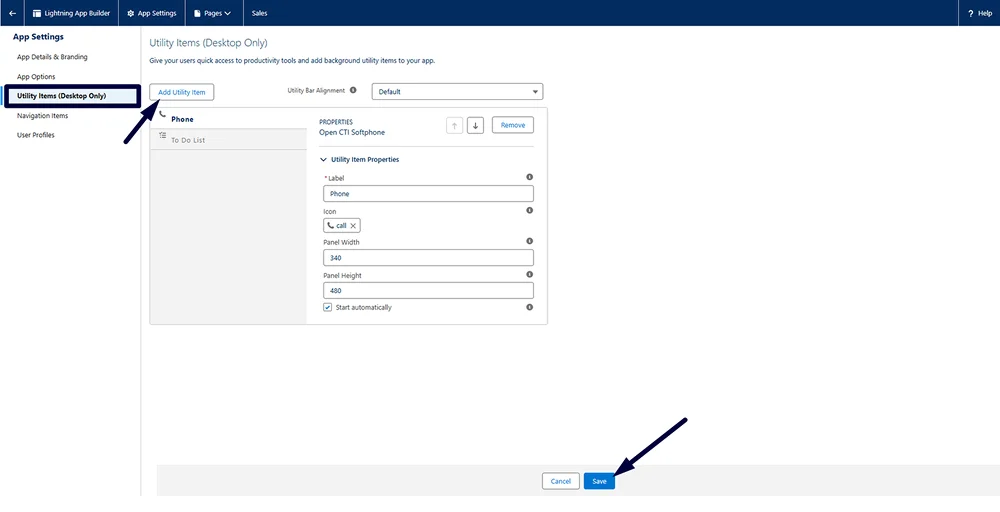The width and height of the screenshot is (1000, 512).
Task: Show Utility Bar Alignment info tooltip
Action: point(353,91)
